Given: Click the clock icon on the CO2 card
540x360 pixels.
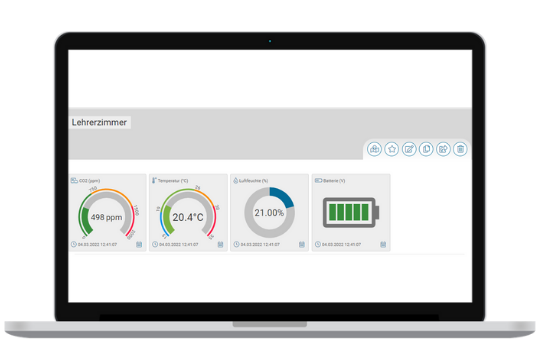Looking at the screenshot, I should coord(74,244).
